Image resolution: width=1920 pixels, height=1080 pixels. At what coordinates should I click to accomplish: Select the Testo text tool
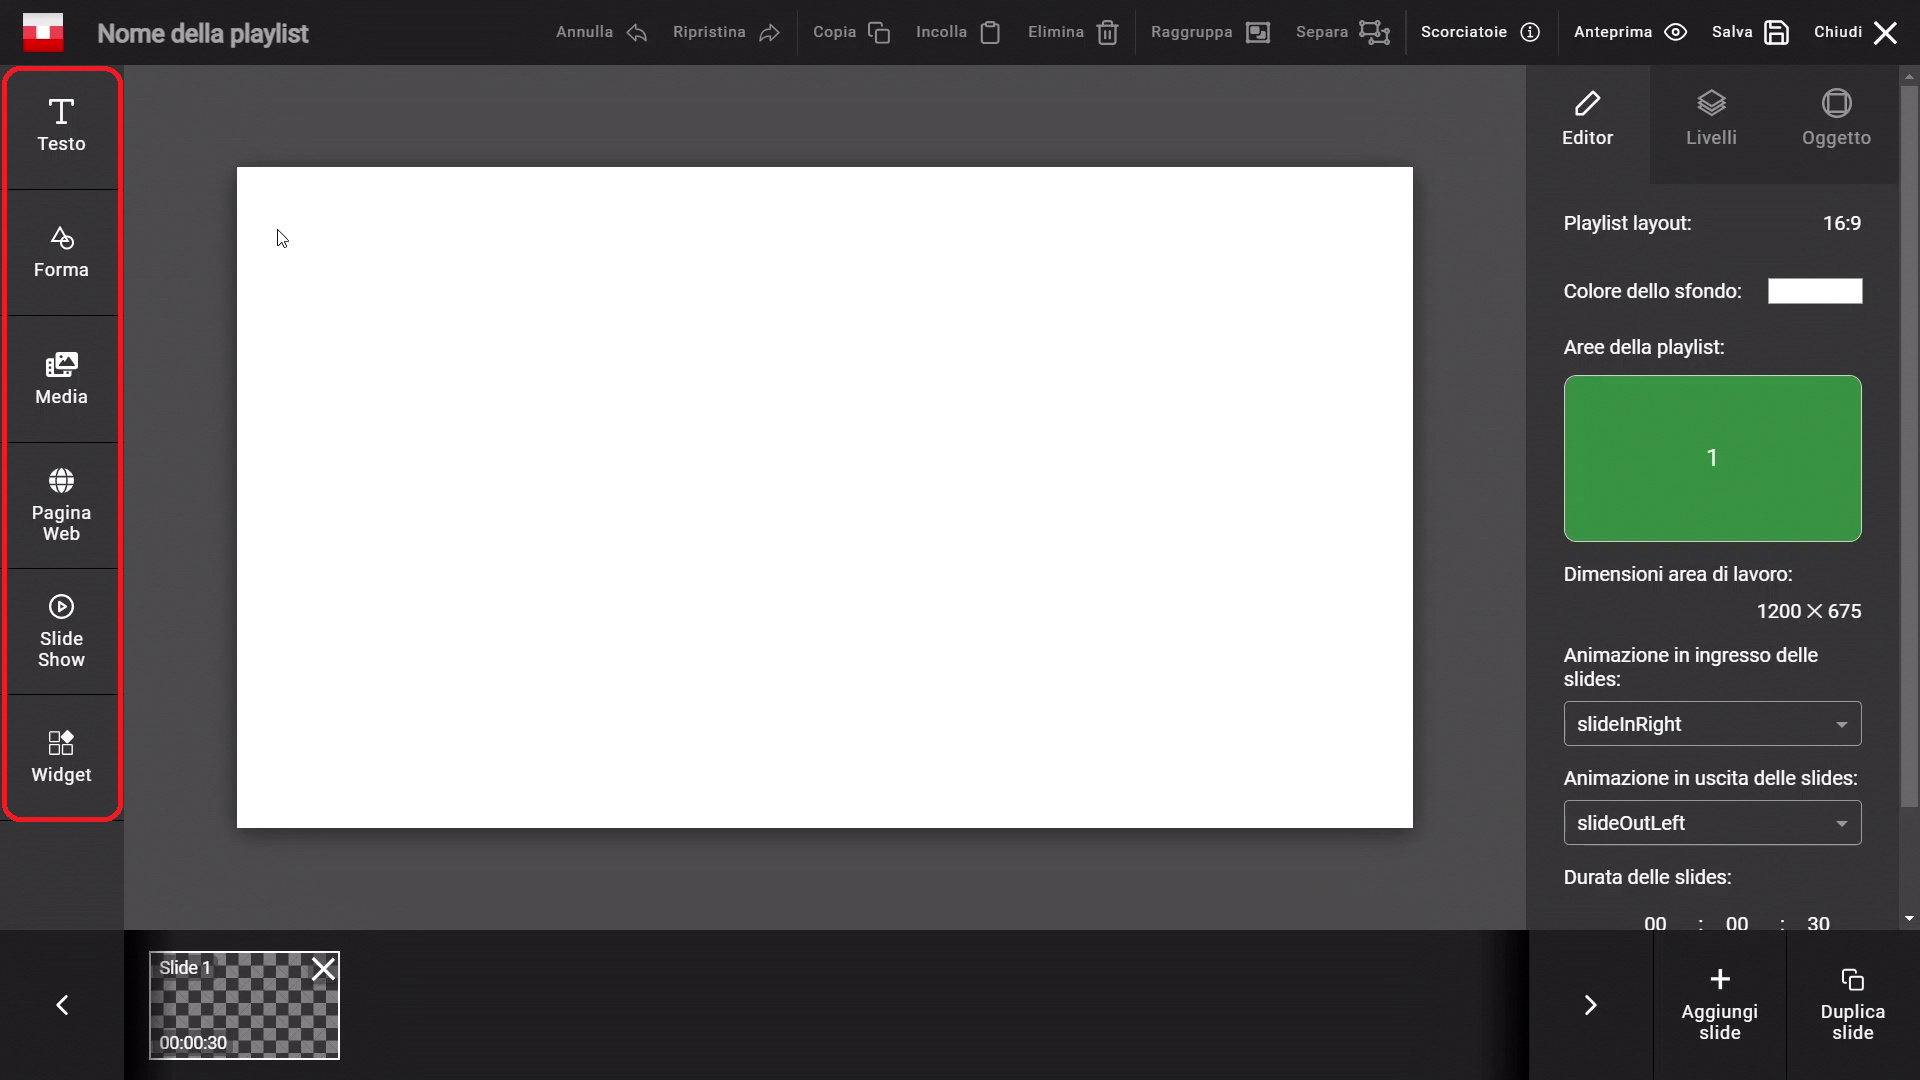pyautogui.click(x=61, y=126)
